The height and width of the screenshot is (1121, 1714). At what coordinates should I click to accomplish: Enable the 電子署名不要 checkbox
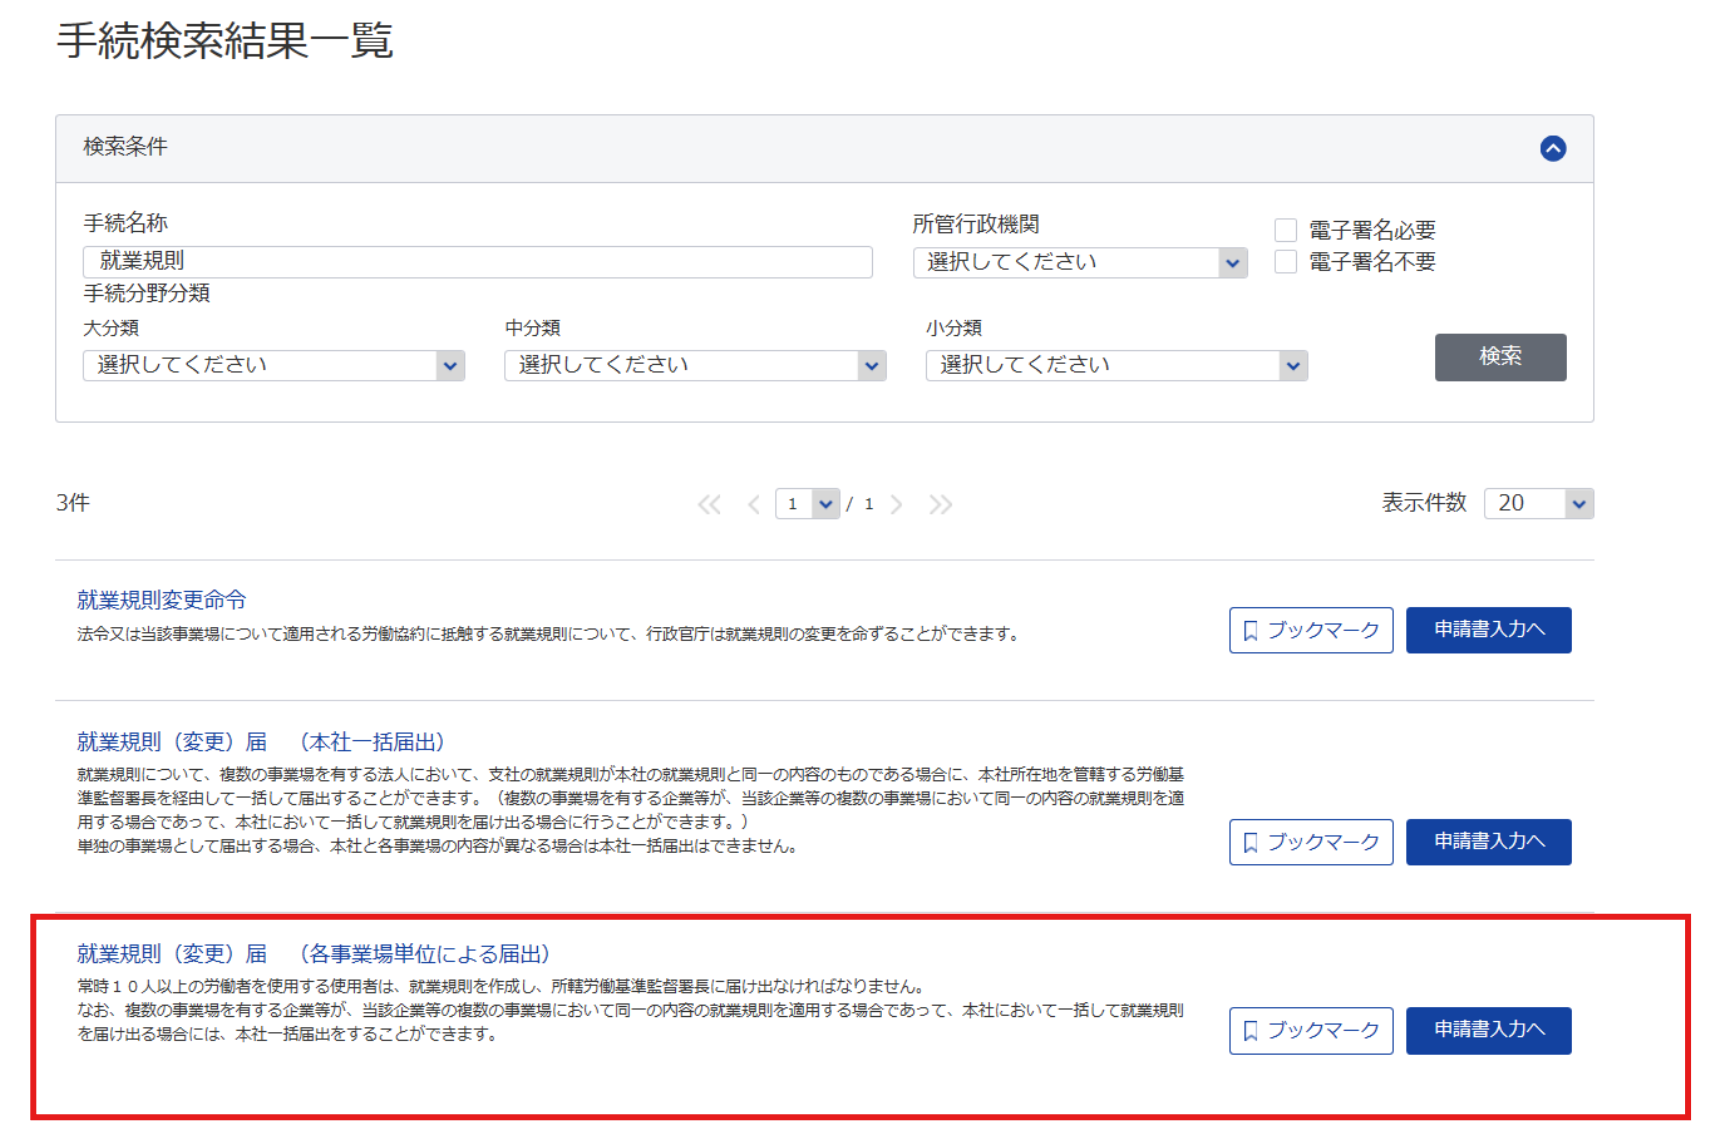(1286, 262)
